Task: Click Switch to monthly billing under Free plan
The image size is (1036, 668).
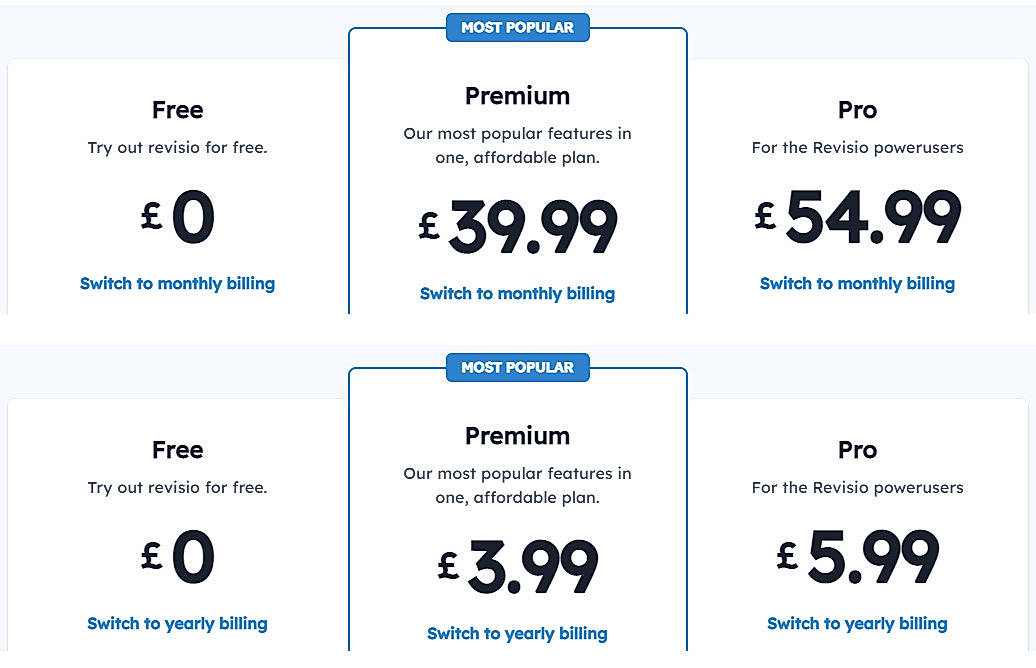Action: tap(177, 283)
